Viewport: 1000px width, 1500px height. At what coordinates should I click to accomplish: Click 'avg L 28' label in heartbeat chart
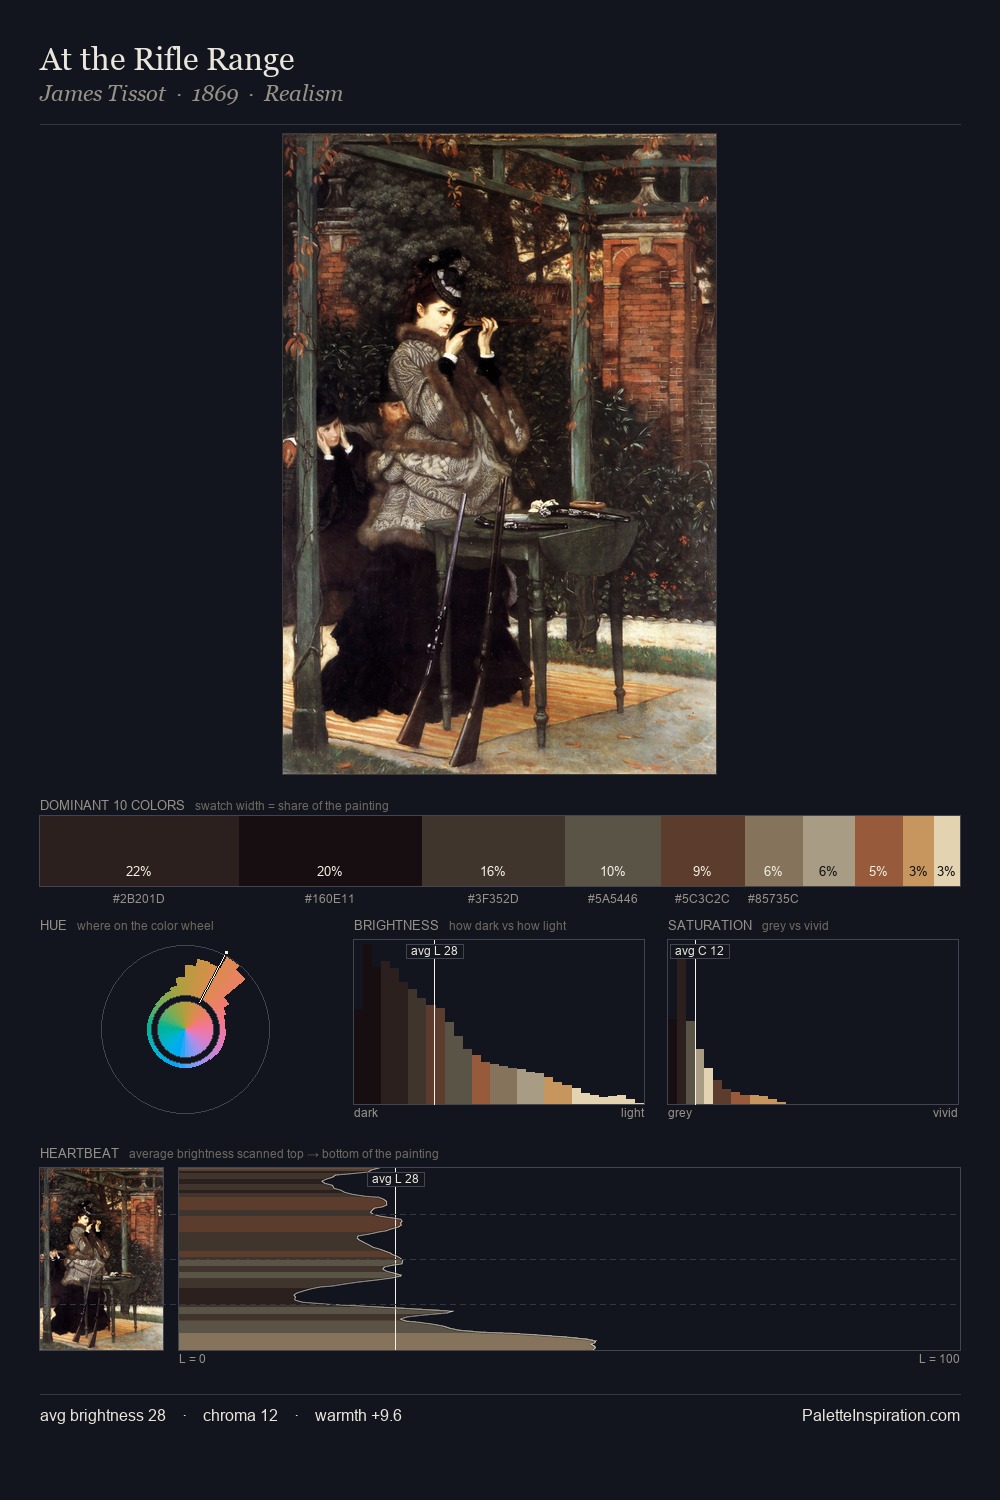tap(395, 1179)
